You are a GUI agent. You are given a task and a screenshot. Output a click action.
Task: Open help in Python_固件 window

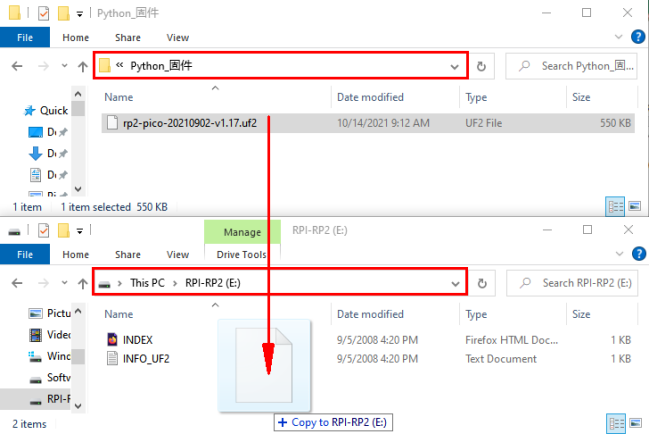tap(638, 37)
